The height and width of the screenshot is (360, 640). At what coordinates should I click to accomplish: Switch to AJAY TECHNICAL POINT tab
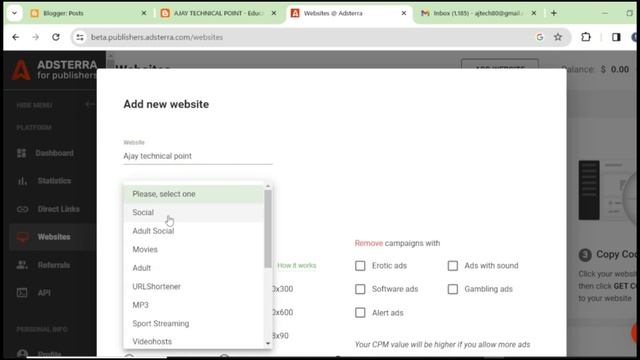tap(219, 13)
